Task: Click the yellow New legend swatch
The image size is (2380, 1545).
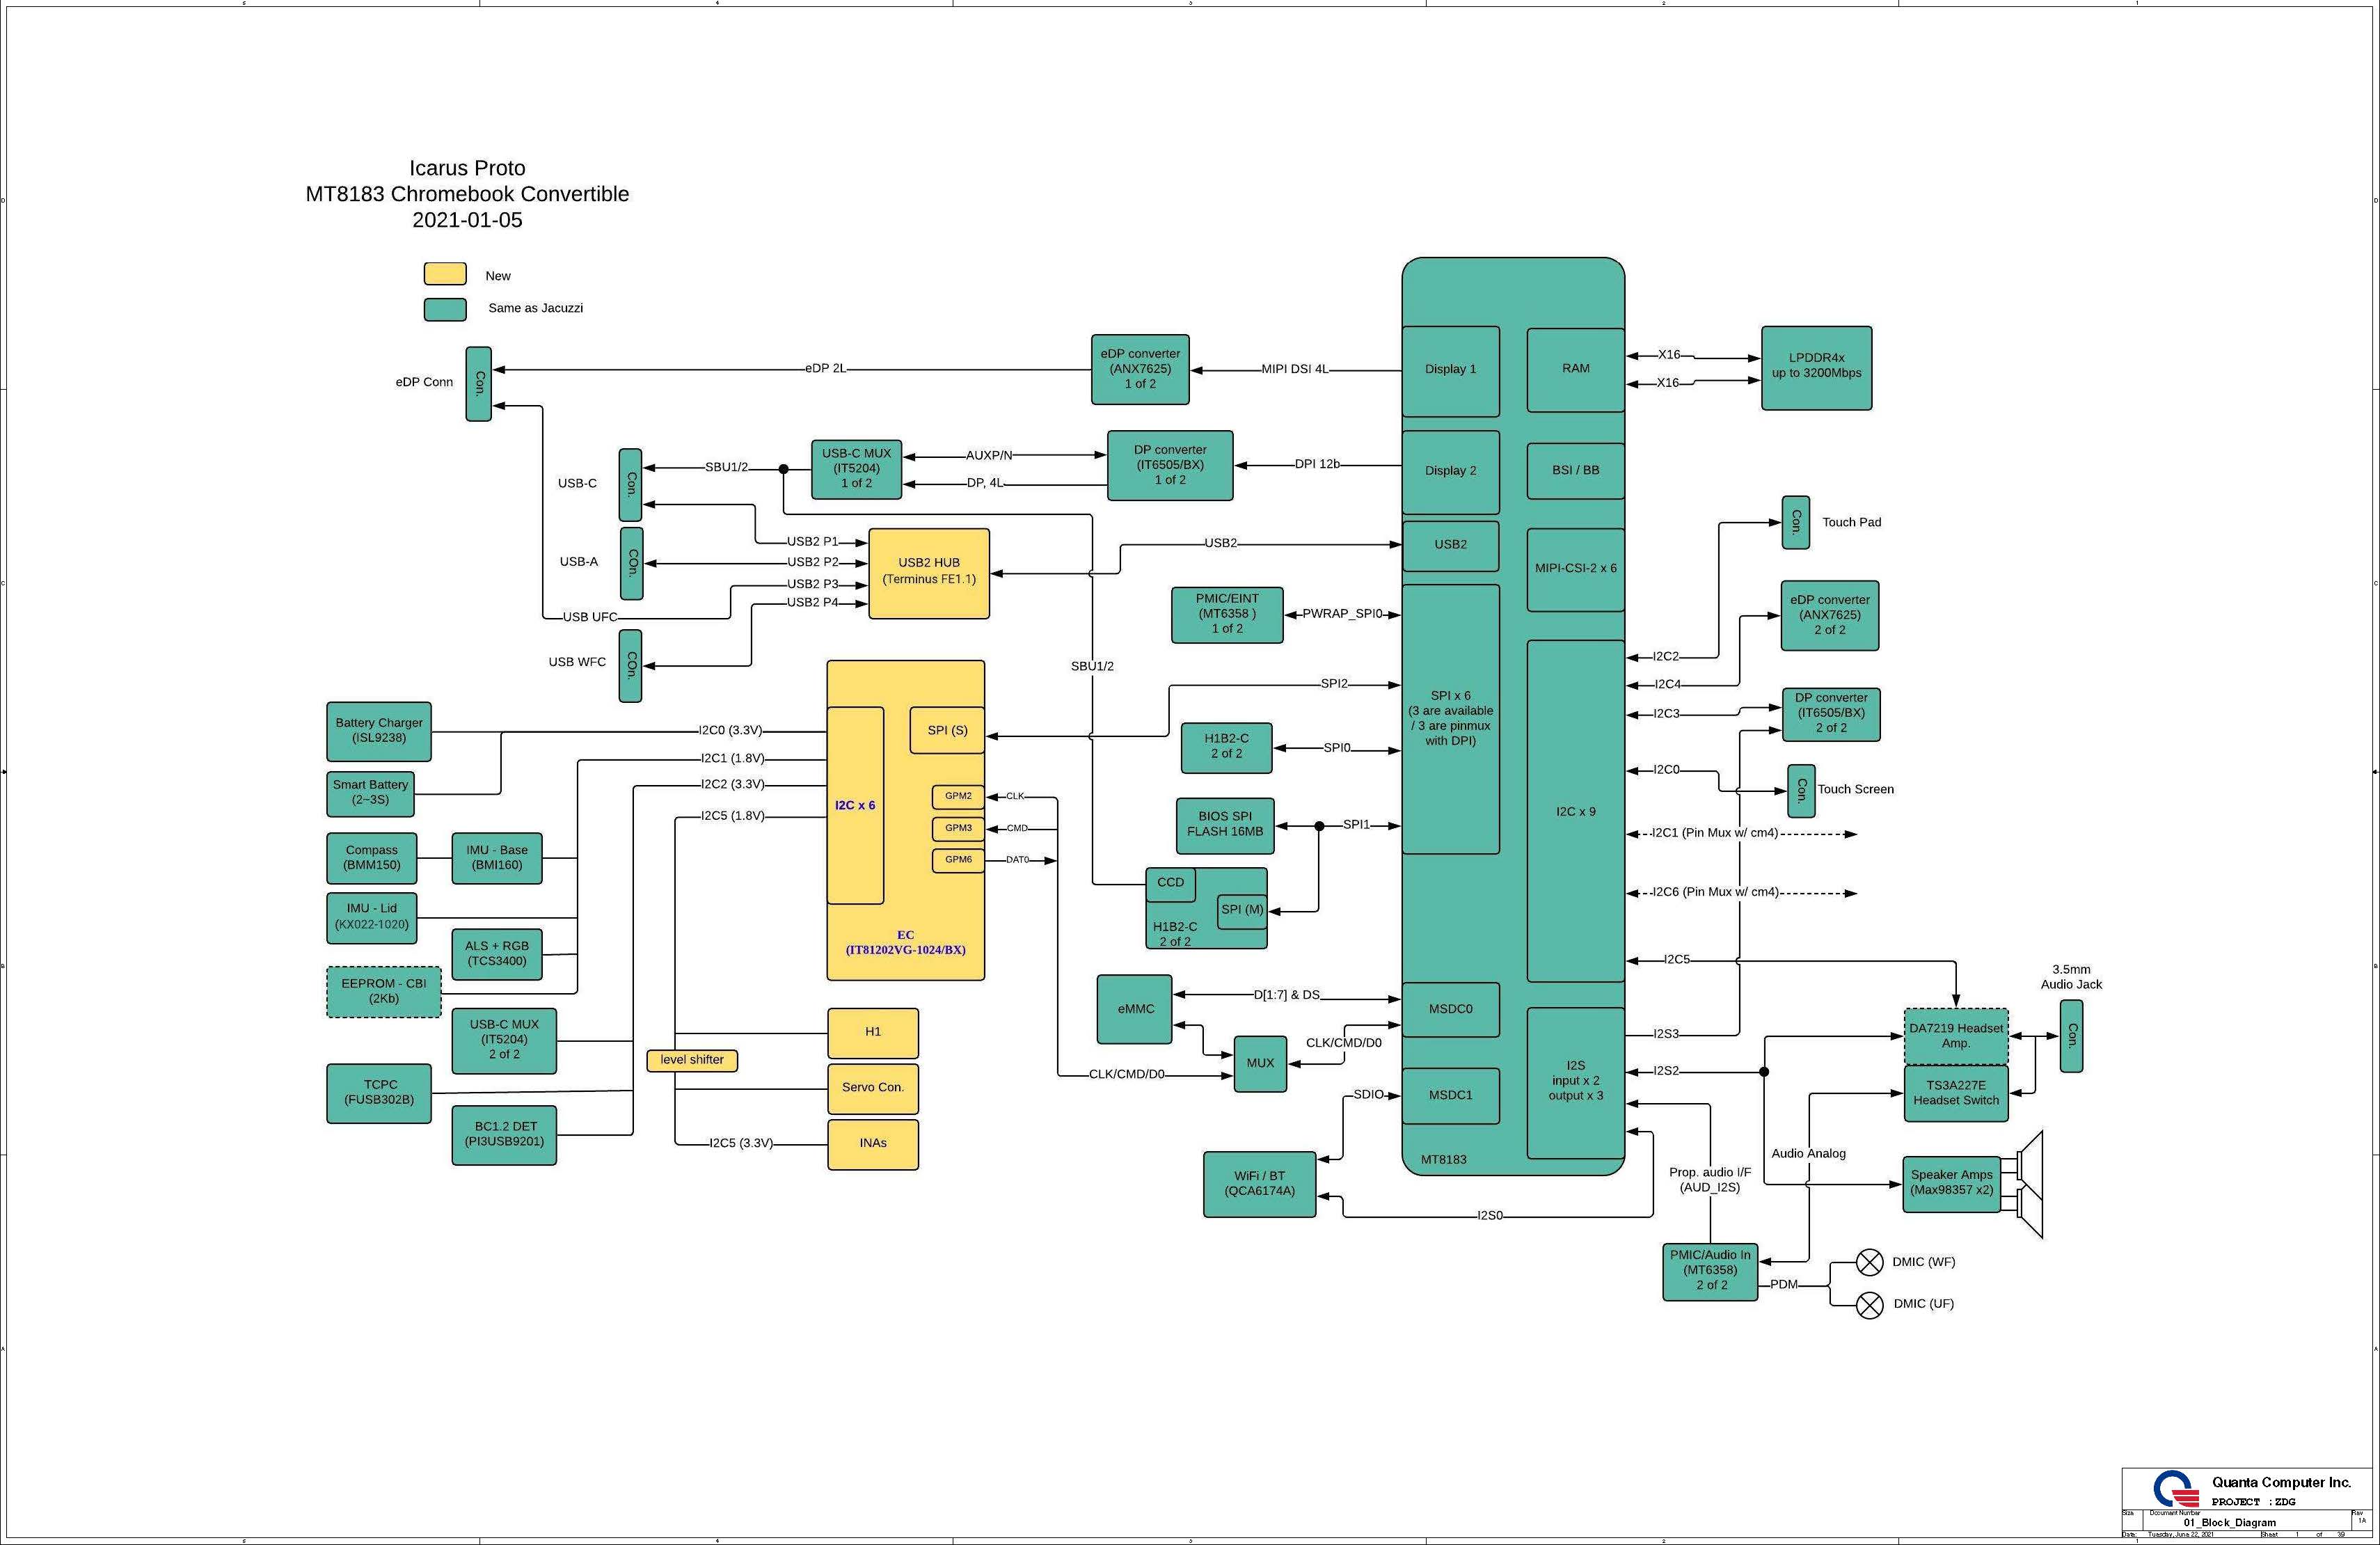Action: coord(445,274)
